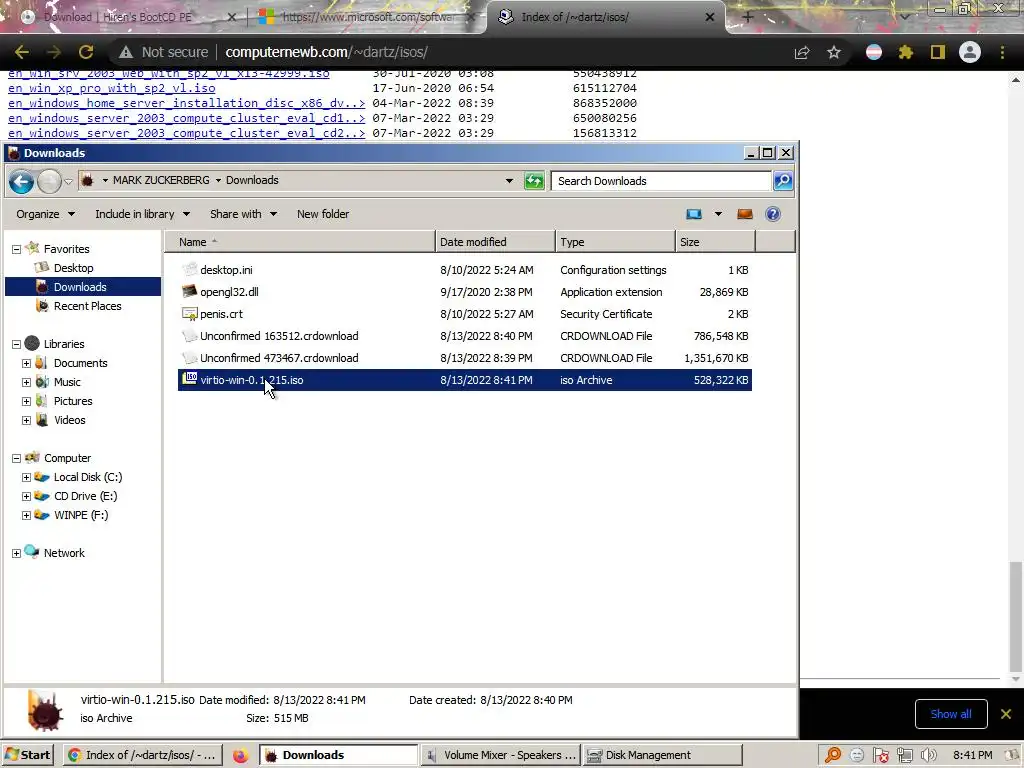Select Unconfirmed 473467.crdownload file
The image size is (1024, 768).
pos(279,358)
